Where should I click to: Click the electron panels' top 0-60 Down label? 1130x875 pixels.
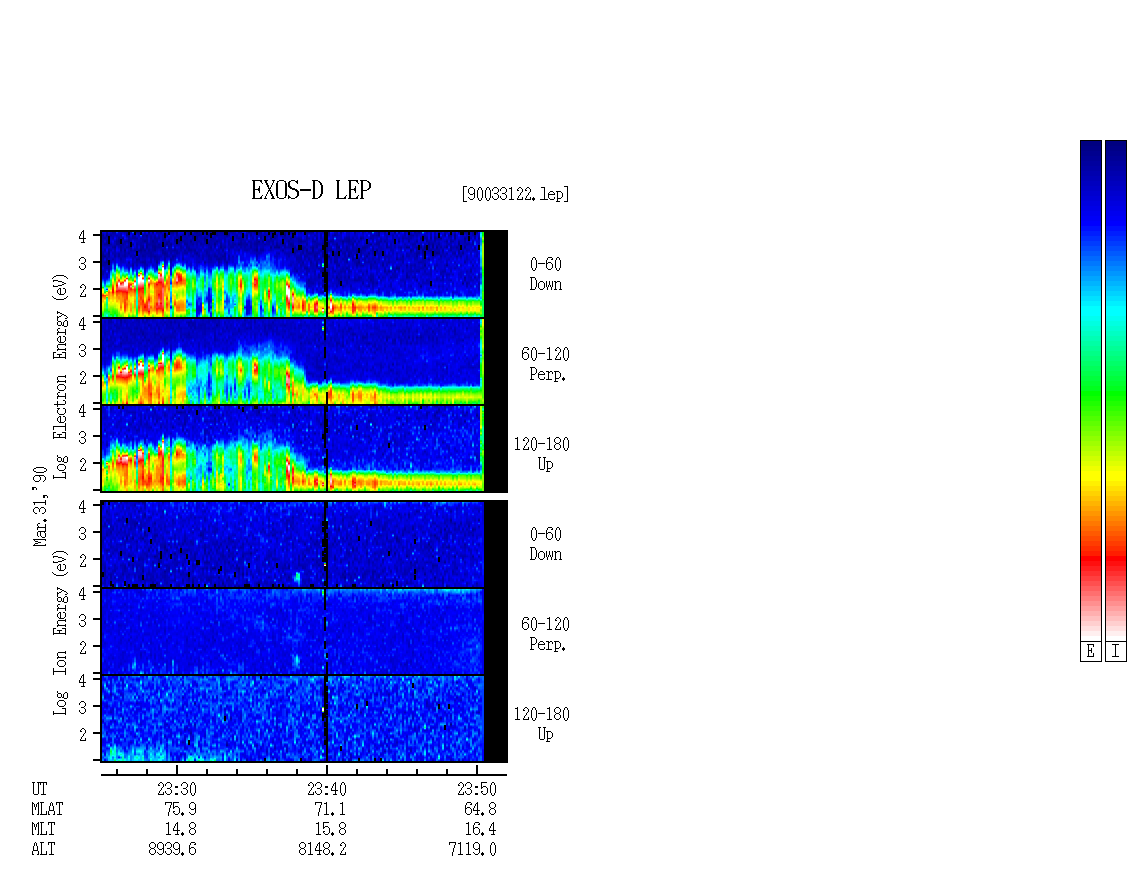pyautogui.click(x=546, y=275)
